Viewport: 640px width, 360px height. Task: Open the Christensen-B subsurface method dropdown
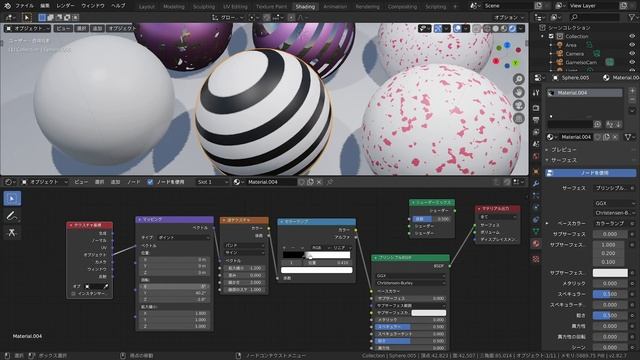pyautogui.click(x=614, y=213)
